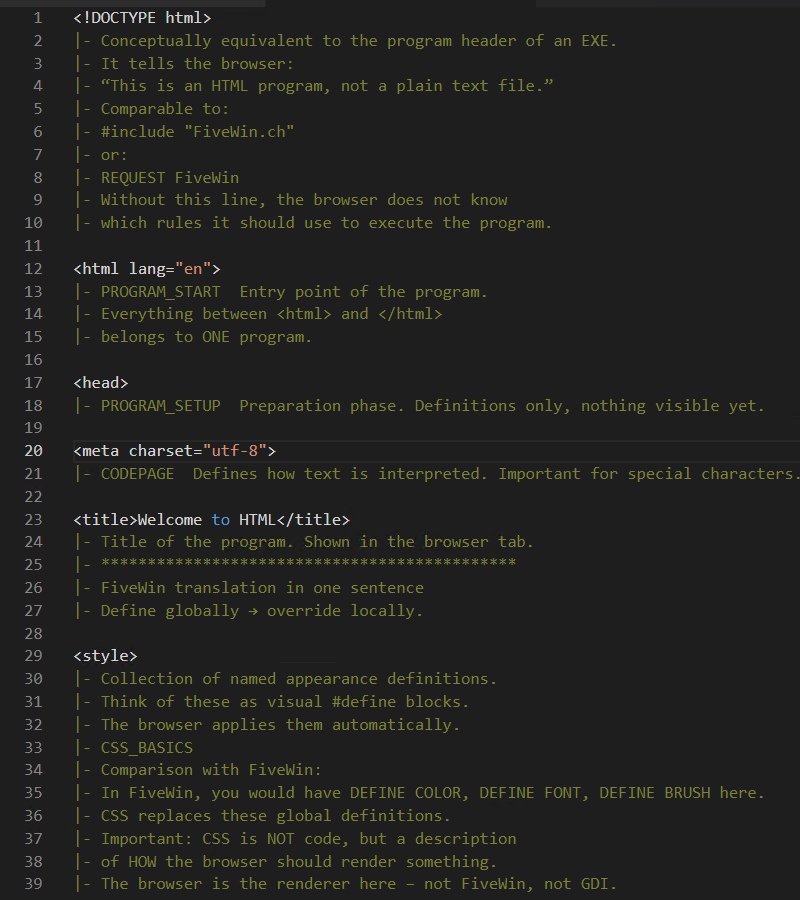Click the closing </title> tag

313,519
